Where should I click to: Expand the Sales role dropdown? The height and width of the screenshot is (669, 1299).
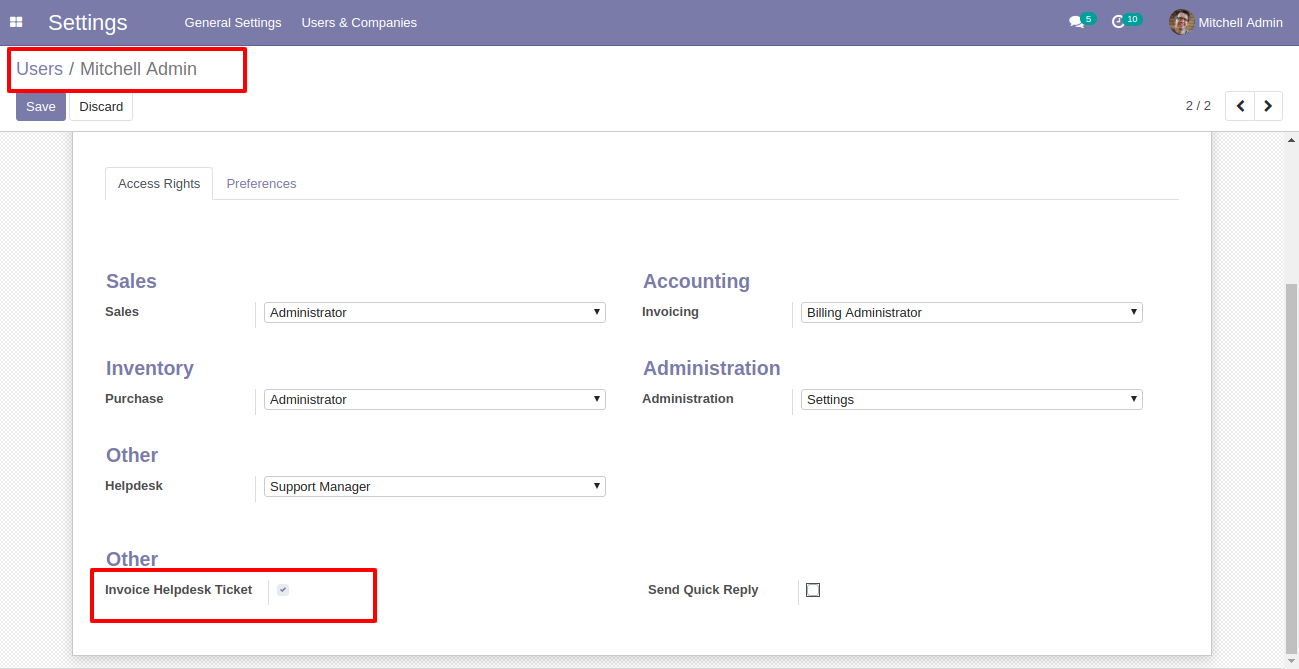[434, 313]
